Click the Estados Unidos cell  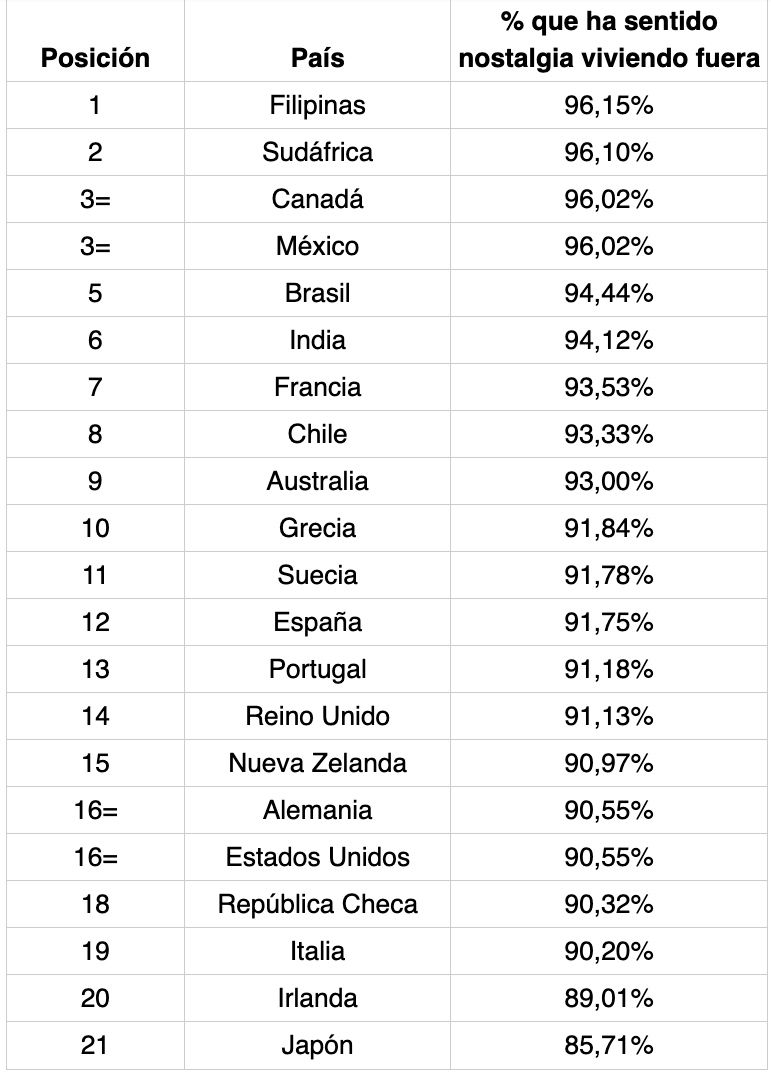(x=317, y=857)
